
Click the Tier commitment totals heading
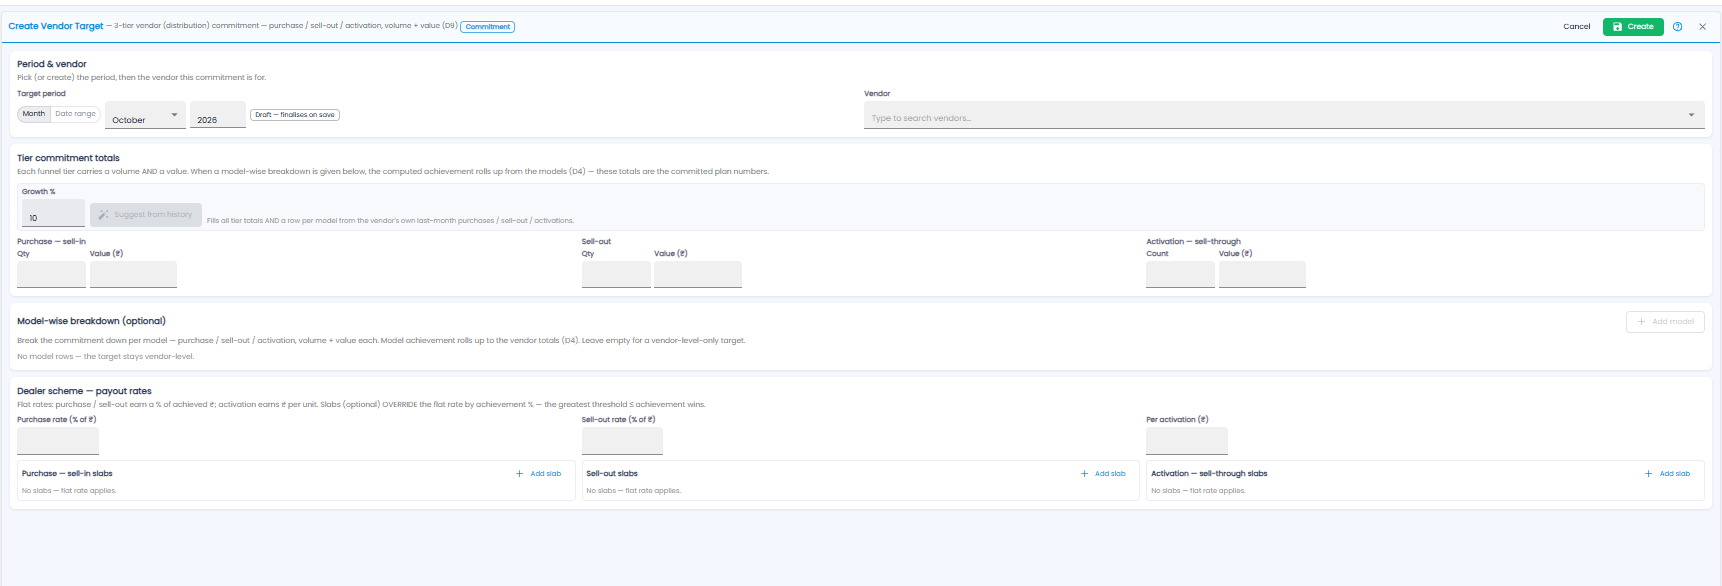68,158
